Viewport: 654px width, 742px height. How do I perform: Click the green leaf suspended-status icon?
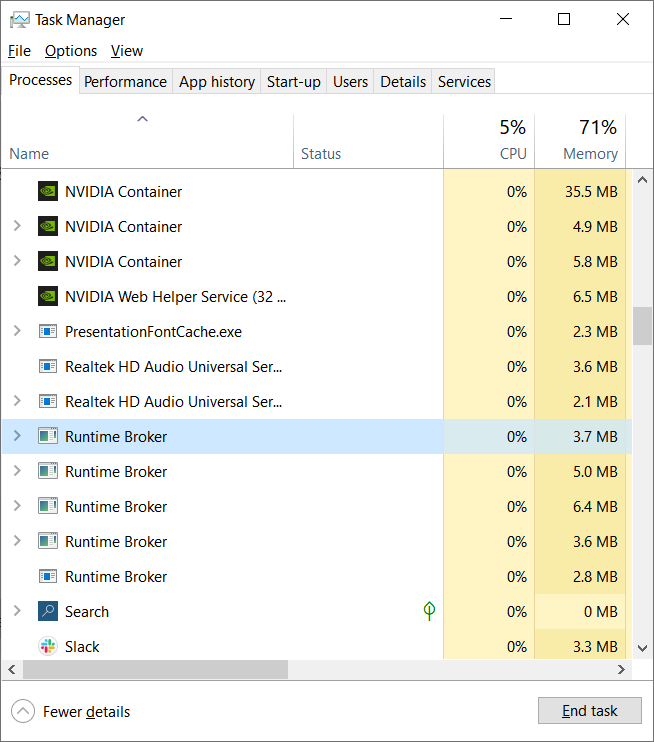429,611
